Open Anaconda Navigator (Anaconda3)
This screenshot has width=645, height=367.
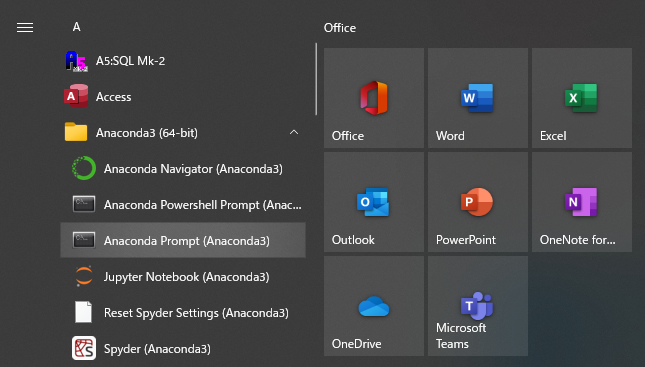183,169
